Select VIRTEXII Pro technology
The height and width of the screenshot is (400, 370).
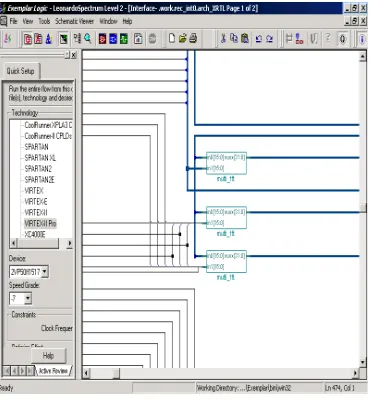(40, 223)
